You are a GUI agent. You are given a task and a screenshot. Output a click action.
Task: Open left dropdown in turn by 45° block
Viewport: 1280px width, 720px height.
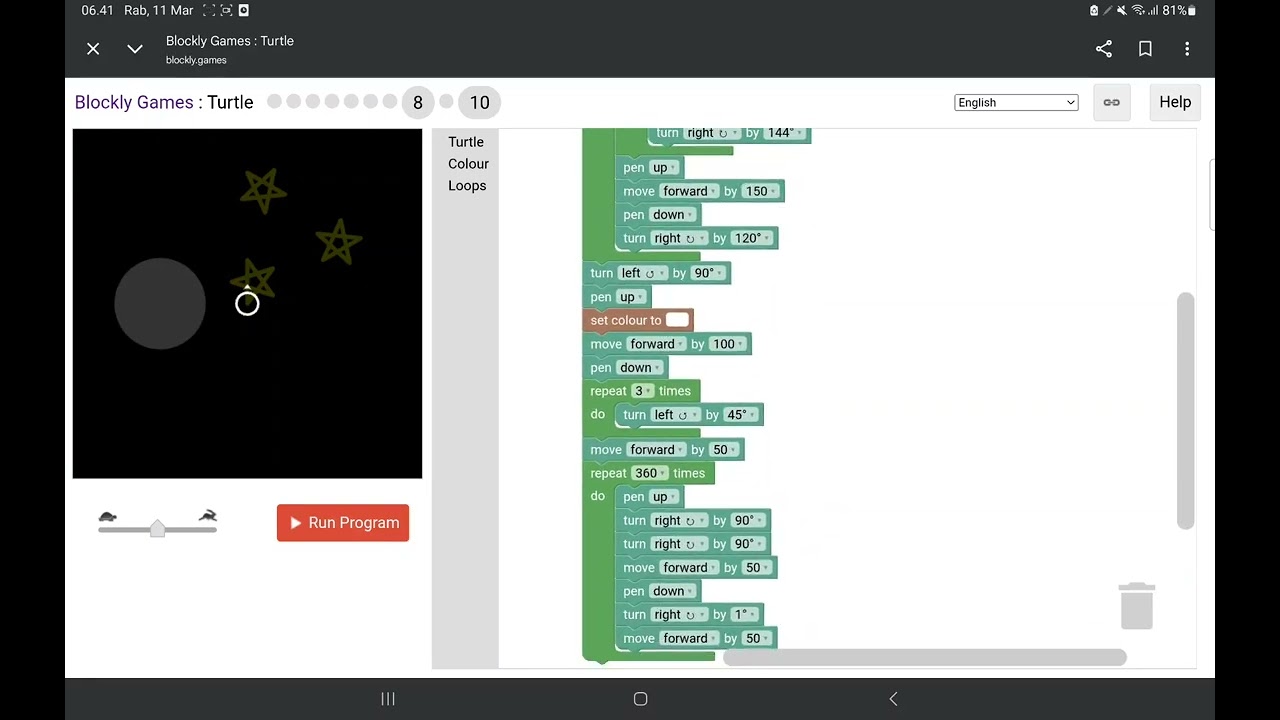click(676, 415)
